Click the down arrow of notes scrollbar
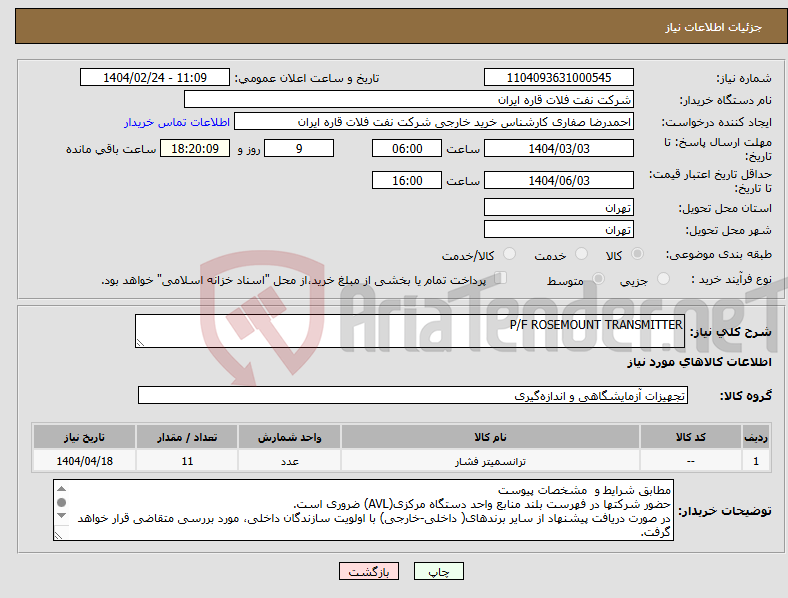 click(61, 516)
